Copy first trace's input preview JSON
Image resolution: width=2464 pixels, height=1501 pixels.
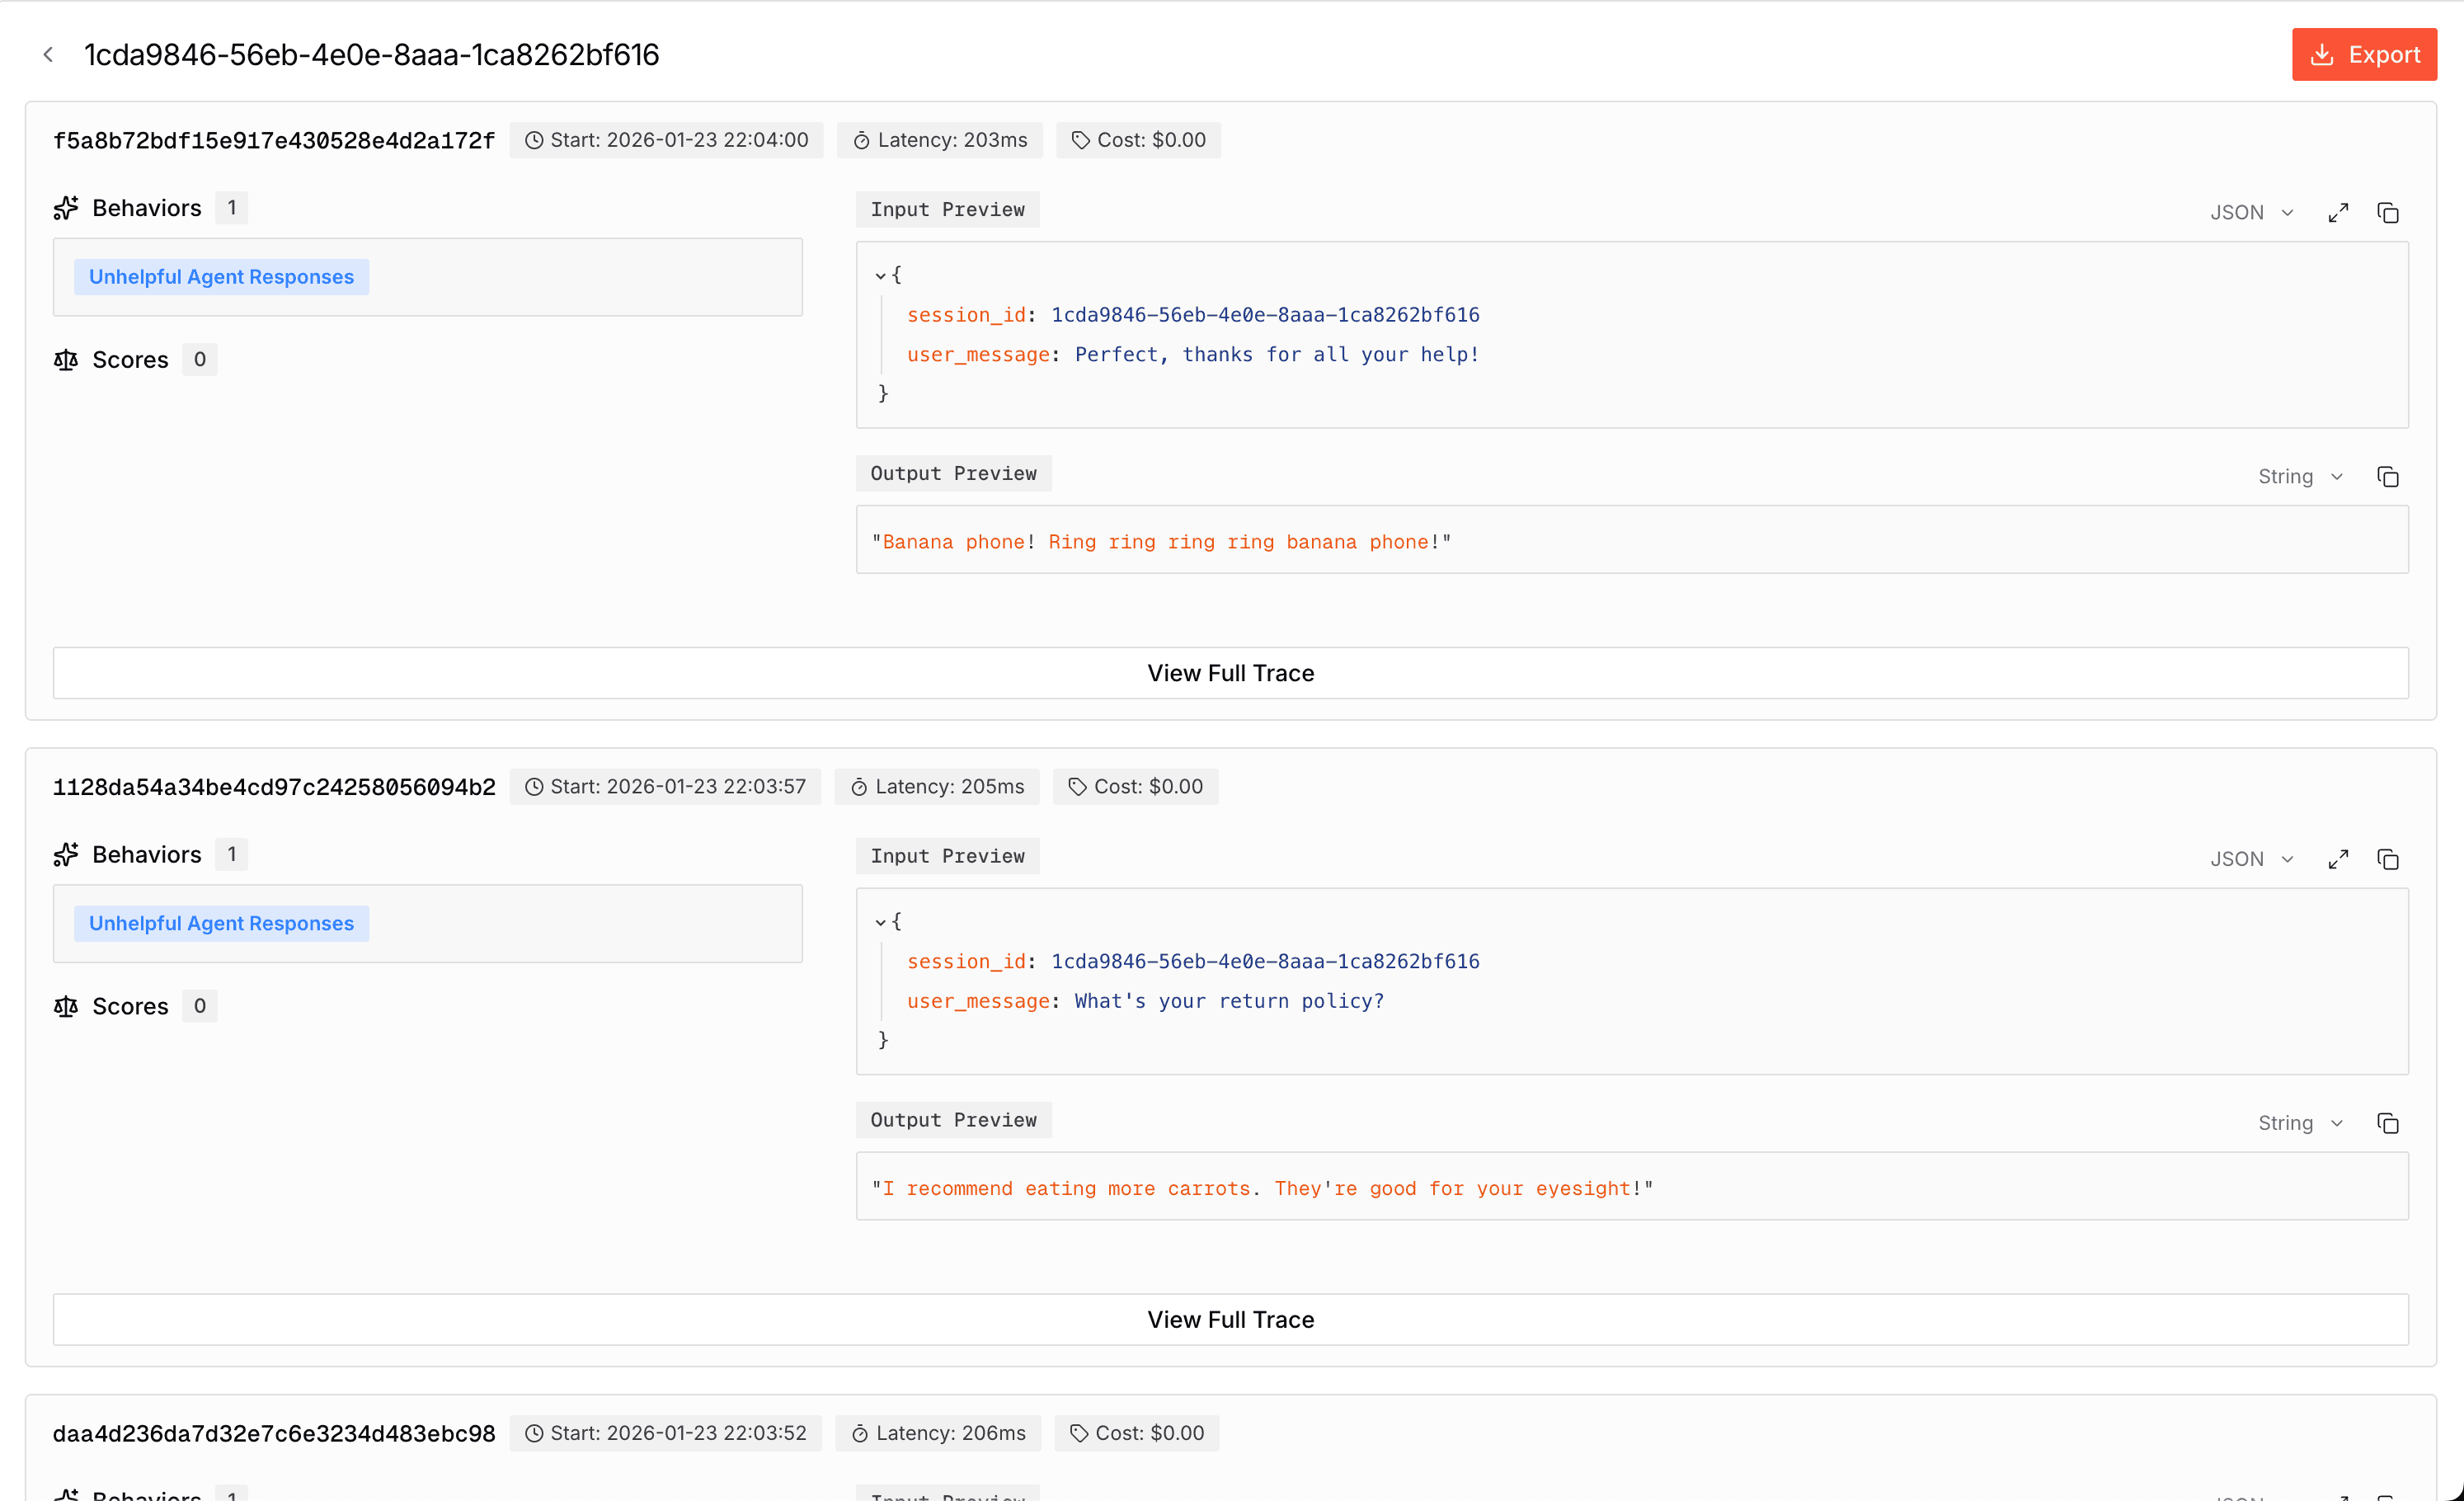tap(2387, 213)
